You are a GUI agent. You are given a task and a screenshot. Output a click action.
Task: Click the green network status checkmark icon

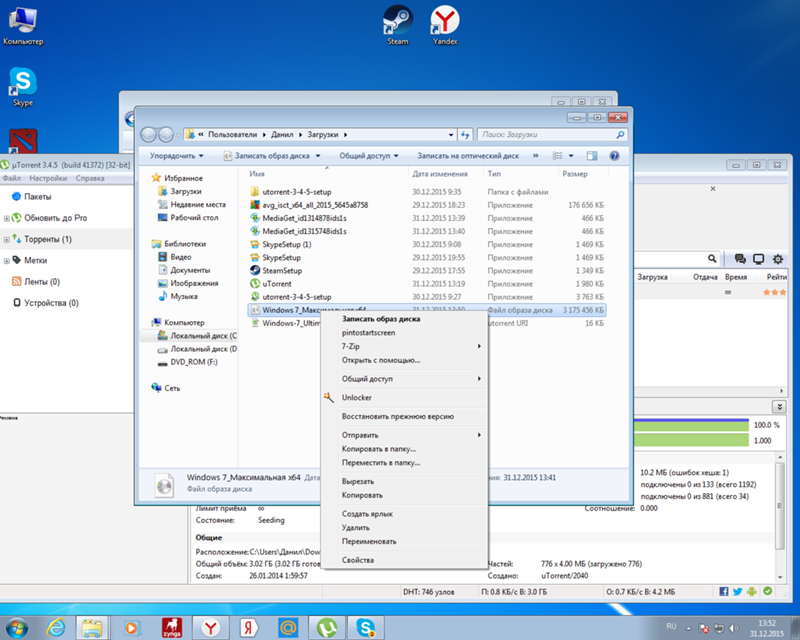coord(767,591)
